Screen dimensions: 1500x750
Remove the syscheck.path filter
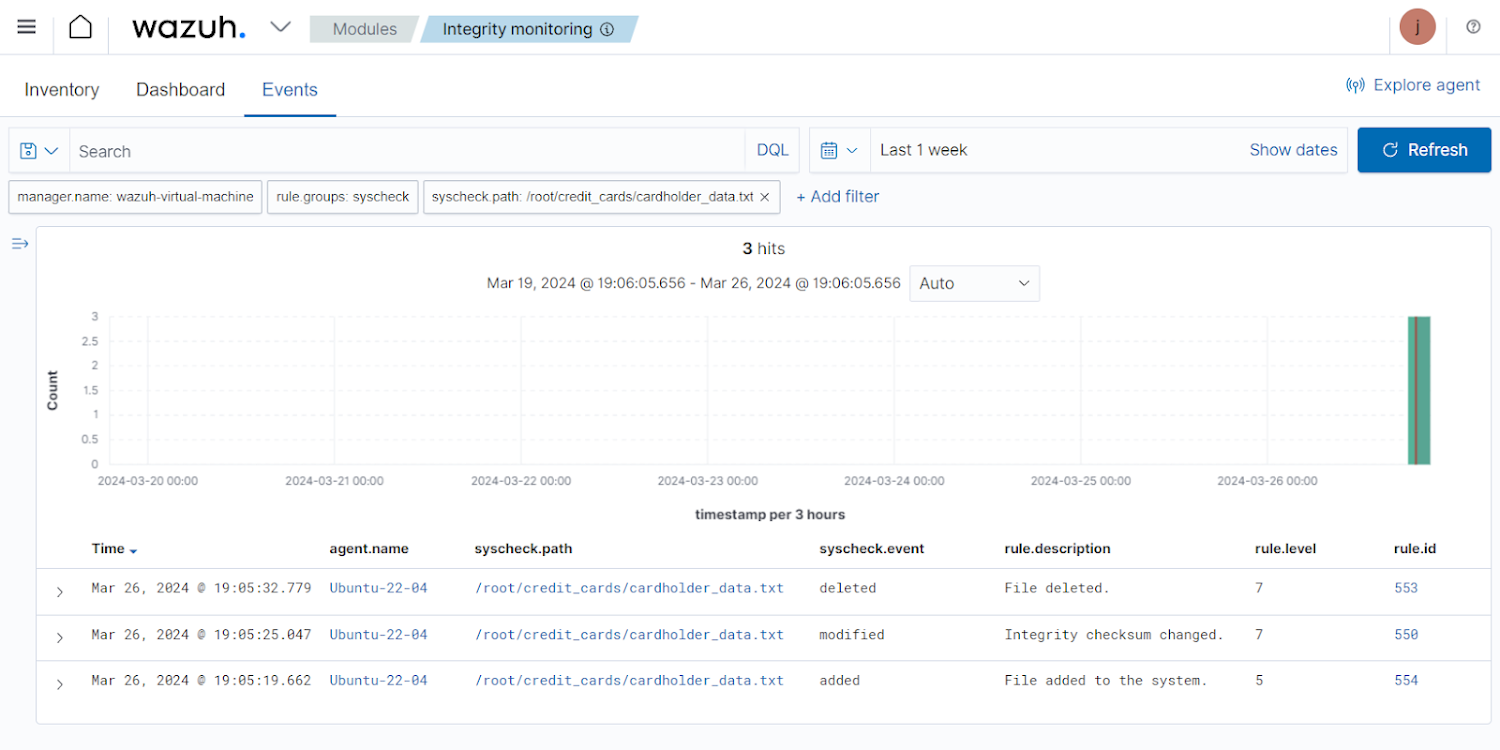765,197
